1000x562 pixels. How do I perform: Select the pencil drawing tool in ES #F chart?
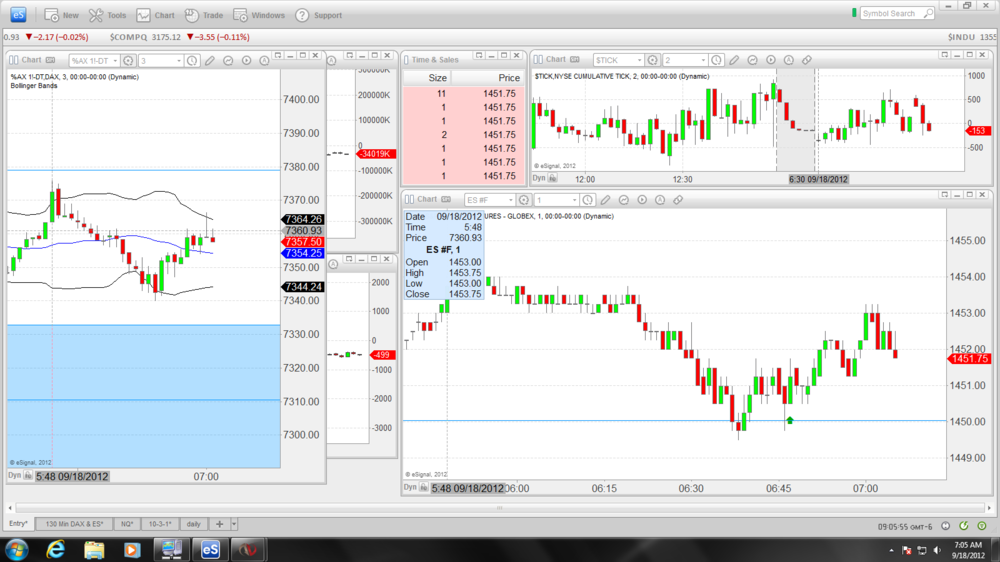605,200
